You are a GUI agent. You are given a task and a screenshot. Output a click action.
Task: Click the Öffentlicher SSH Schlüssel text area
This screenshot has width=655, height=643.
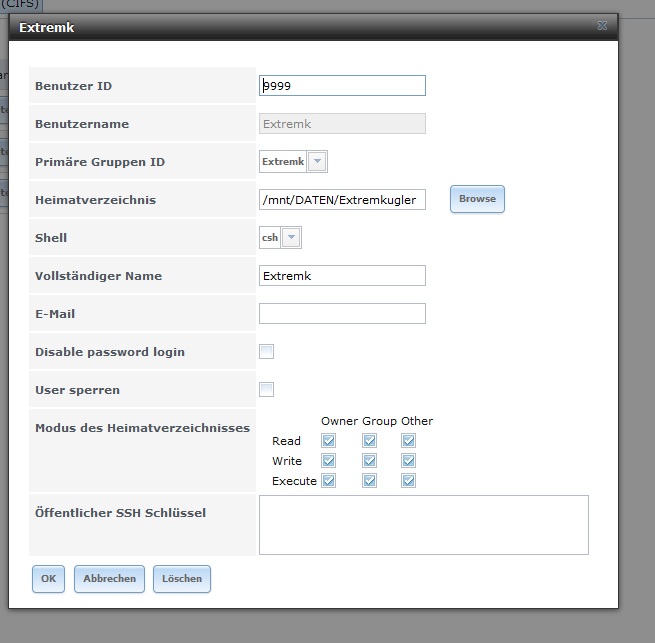click(x=424, y=525)
